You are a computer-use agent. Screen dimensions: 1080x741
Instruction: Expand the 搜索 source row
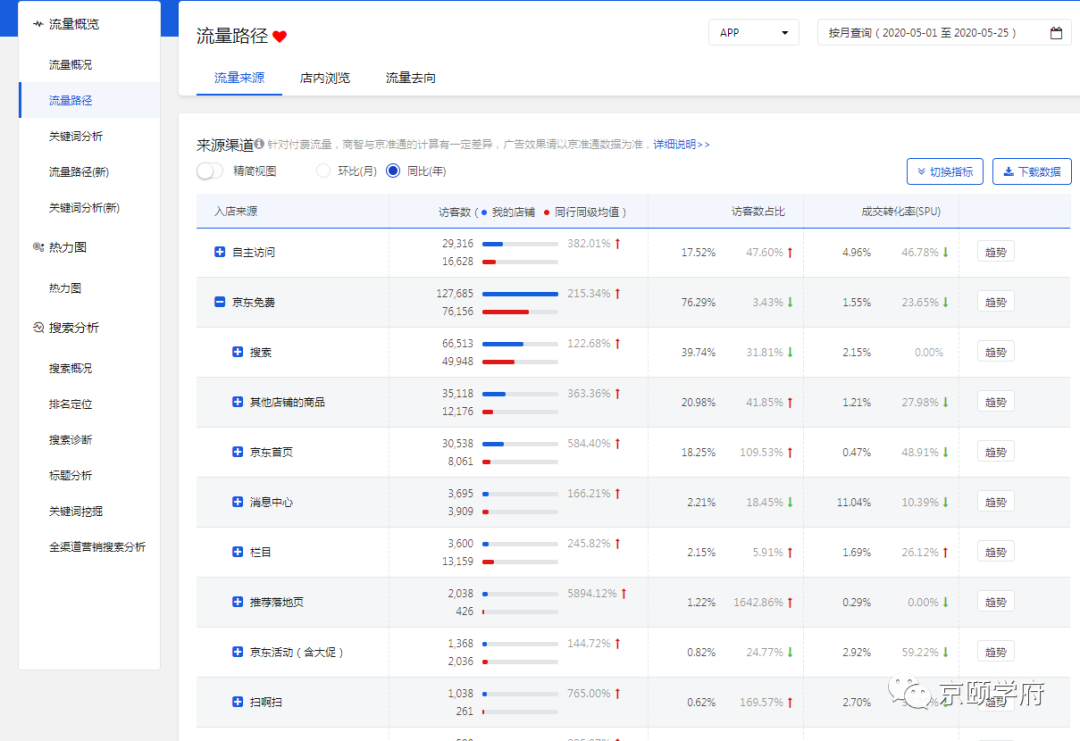click(x=238, y=352)
